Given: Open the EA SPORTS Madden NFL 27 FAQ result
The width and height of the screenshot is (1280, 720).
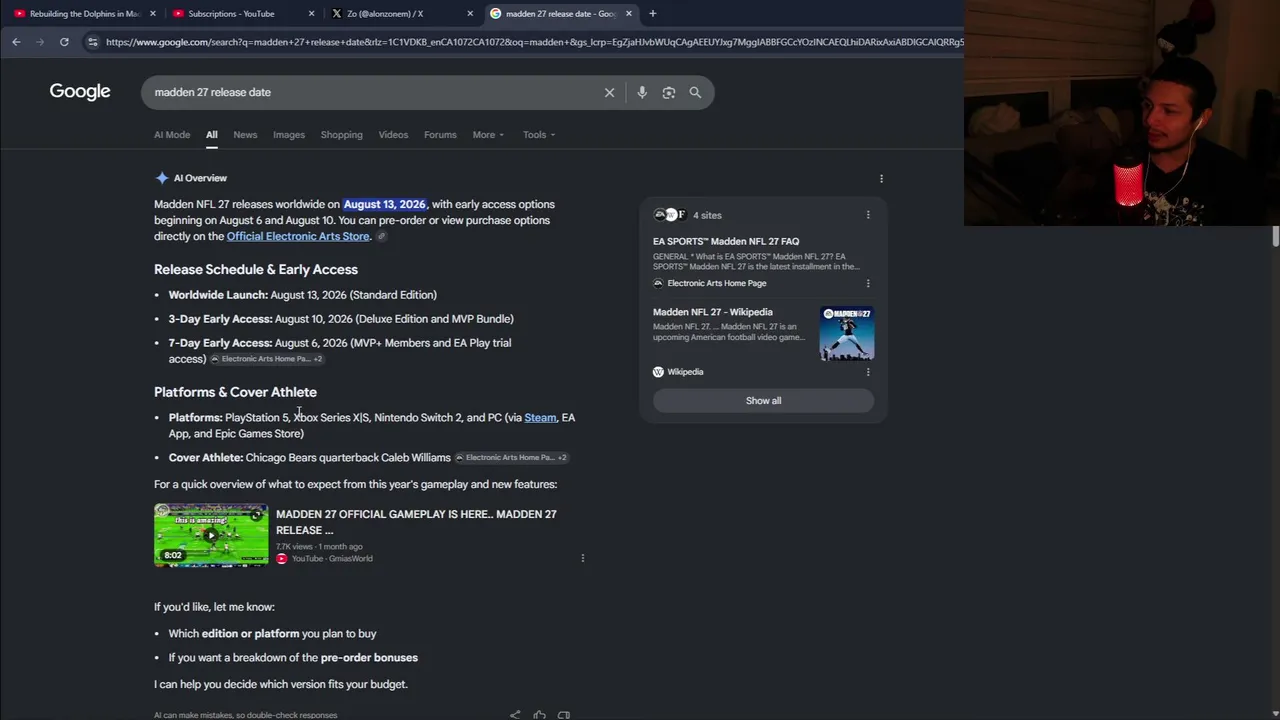Looking at the screenshot, I should point(726,242).
